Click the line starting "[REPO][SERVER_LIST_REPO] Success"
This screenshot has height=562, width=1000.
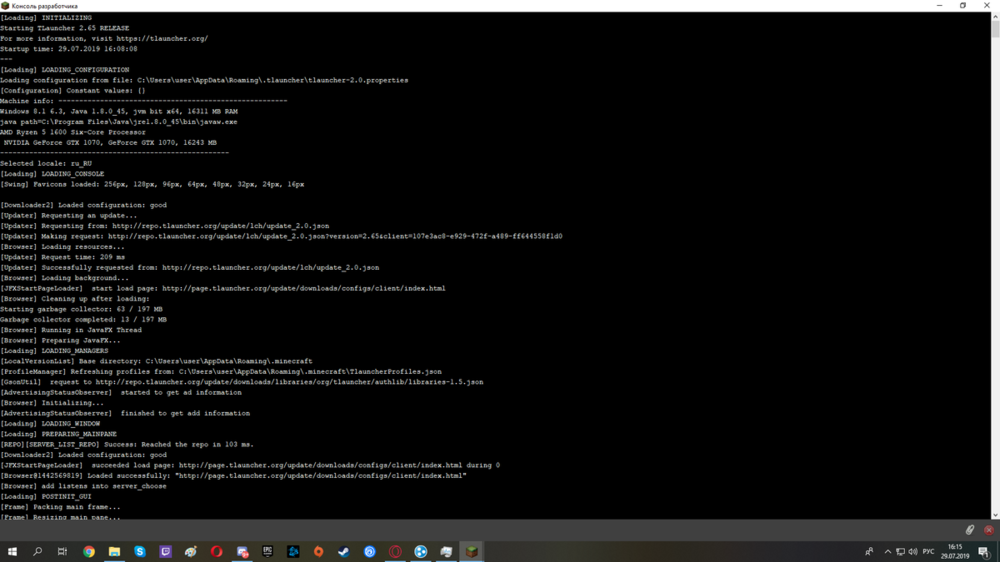point(127,444)
